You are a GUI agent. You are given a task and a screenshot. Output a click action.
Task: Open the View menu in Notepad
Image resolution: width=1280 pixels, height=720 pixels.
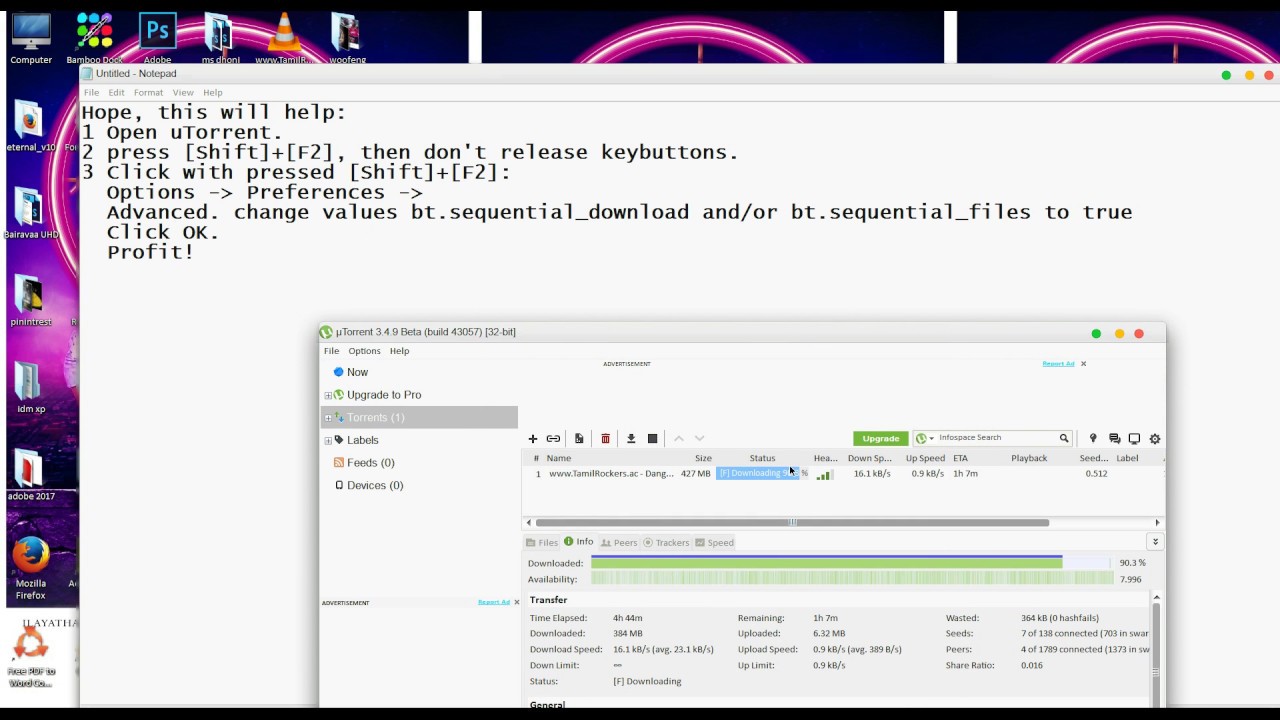[183, 93]
